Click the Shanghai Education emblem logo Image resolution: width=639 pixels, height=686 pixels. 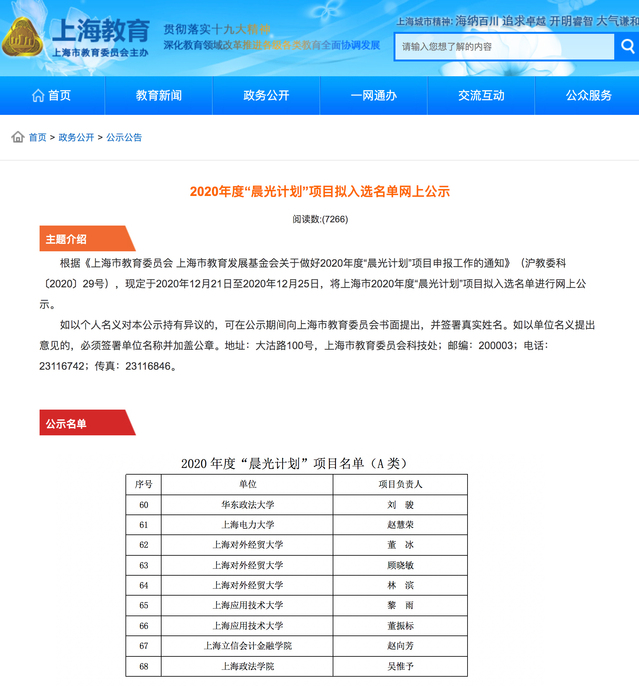(x=23, y=37)
